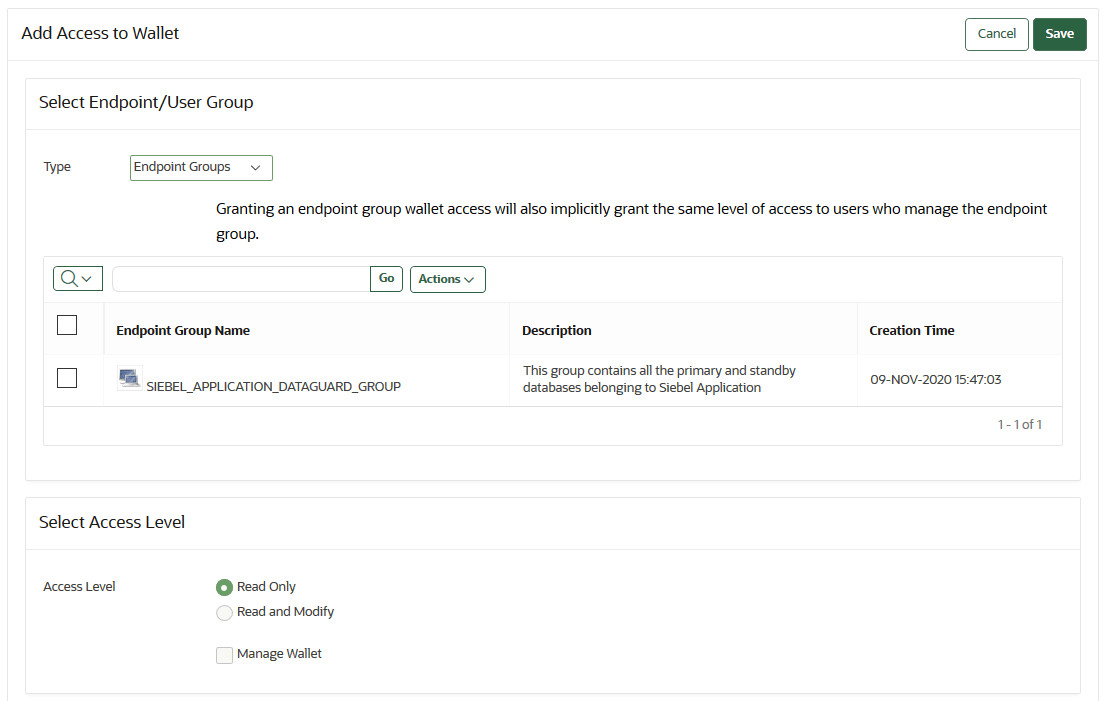Screen dimensions: 1106x701
Task: Open the Type dropdown showing Endpoint Groups
Action: pyautogui.click(x=200, y=167)
